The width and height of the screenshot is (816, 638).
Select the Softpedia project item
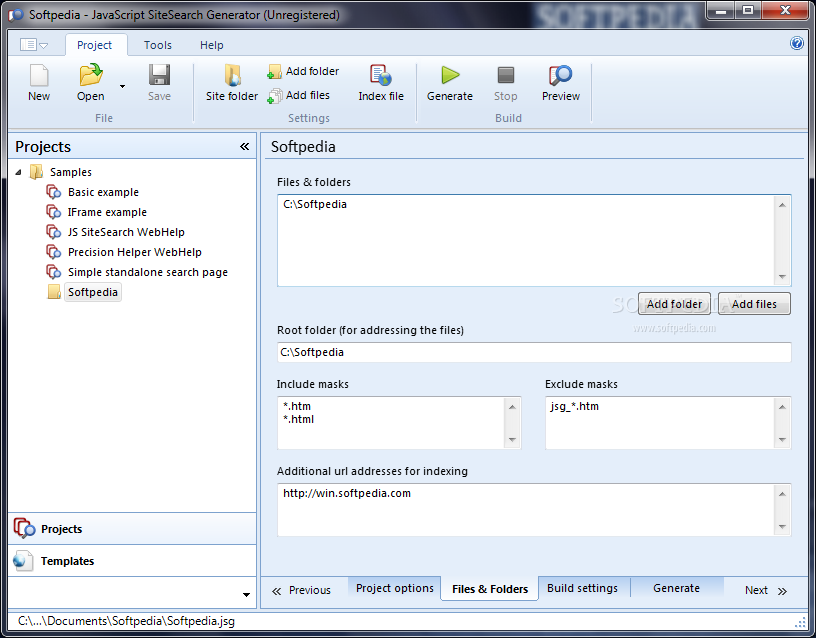click(x=93, y=292)
